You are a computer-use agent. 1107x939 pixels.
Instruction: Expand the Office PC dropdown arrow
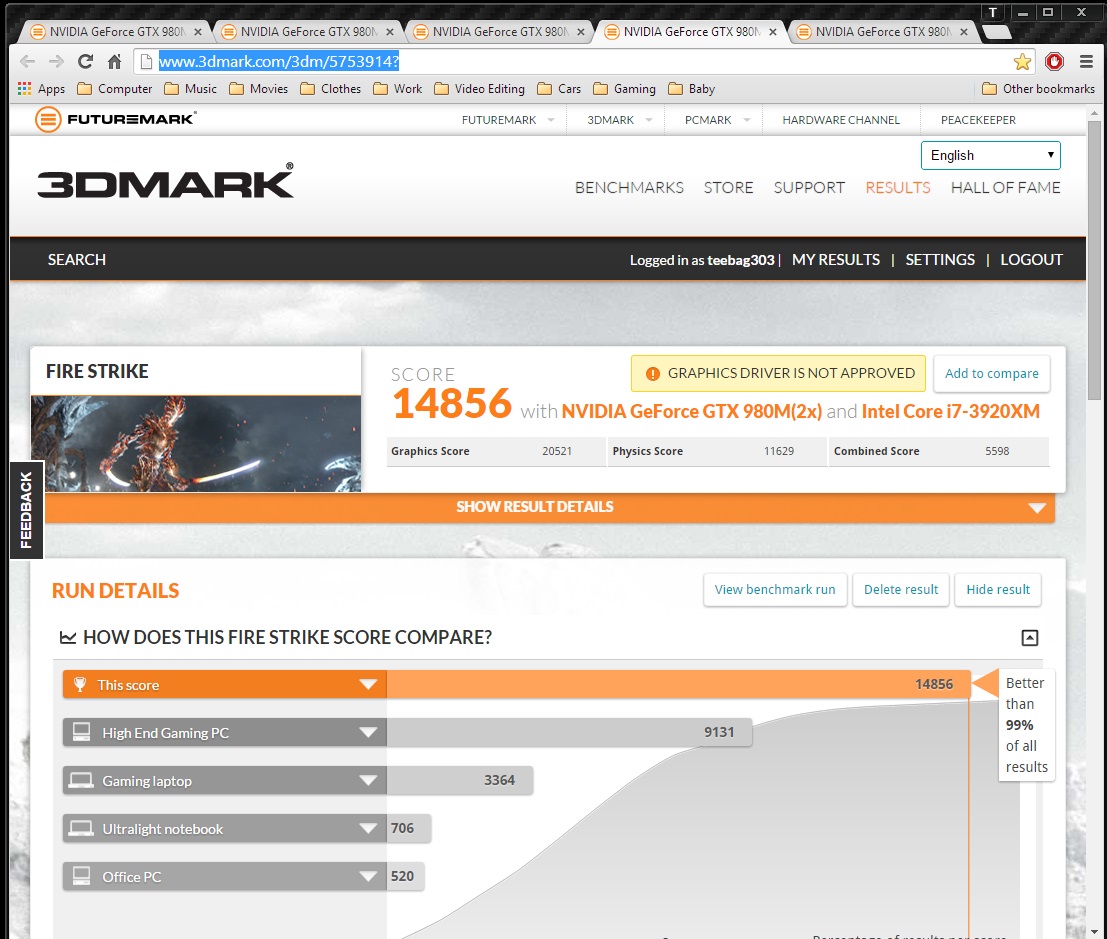click(368, 876)
